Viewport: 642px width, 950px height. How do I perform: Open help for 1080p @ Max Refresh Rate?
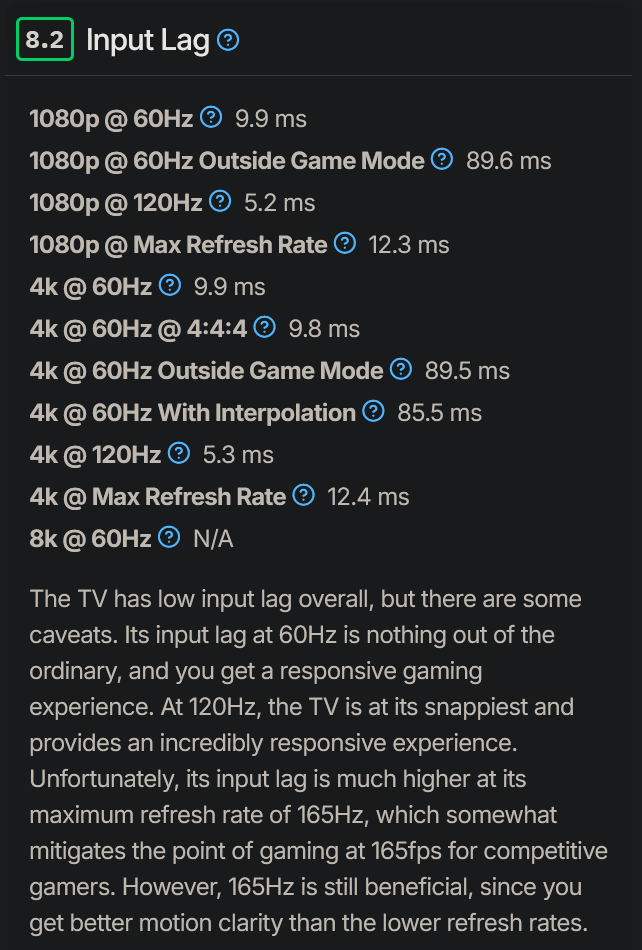pyautogui.click(x=344, y=244)
